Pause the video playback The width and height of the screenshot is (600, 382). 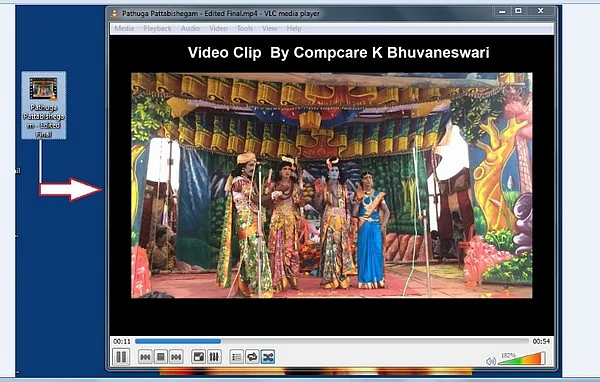(121, 357)
